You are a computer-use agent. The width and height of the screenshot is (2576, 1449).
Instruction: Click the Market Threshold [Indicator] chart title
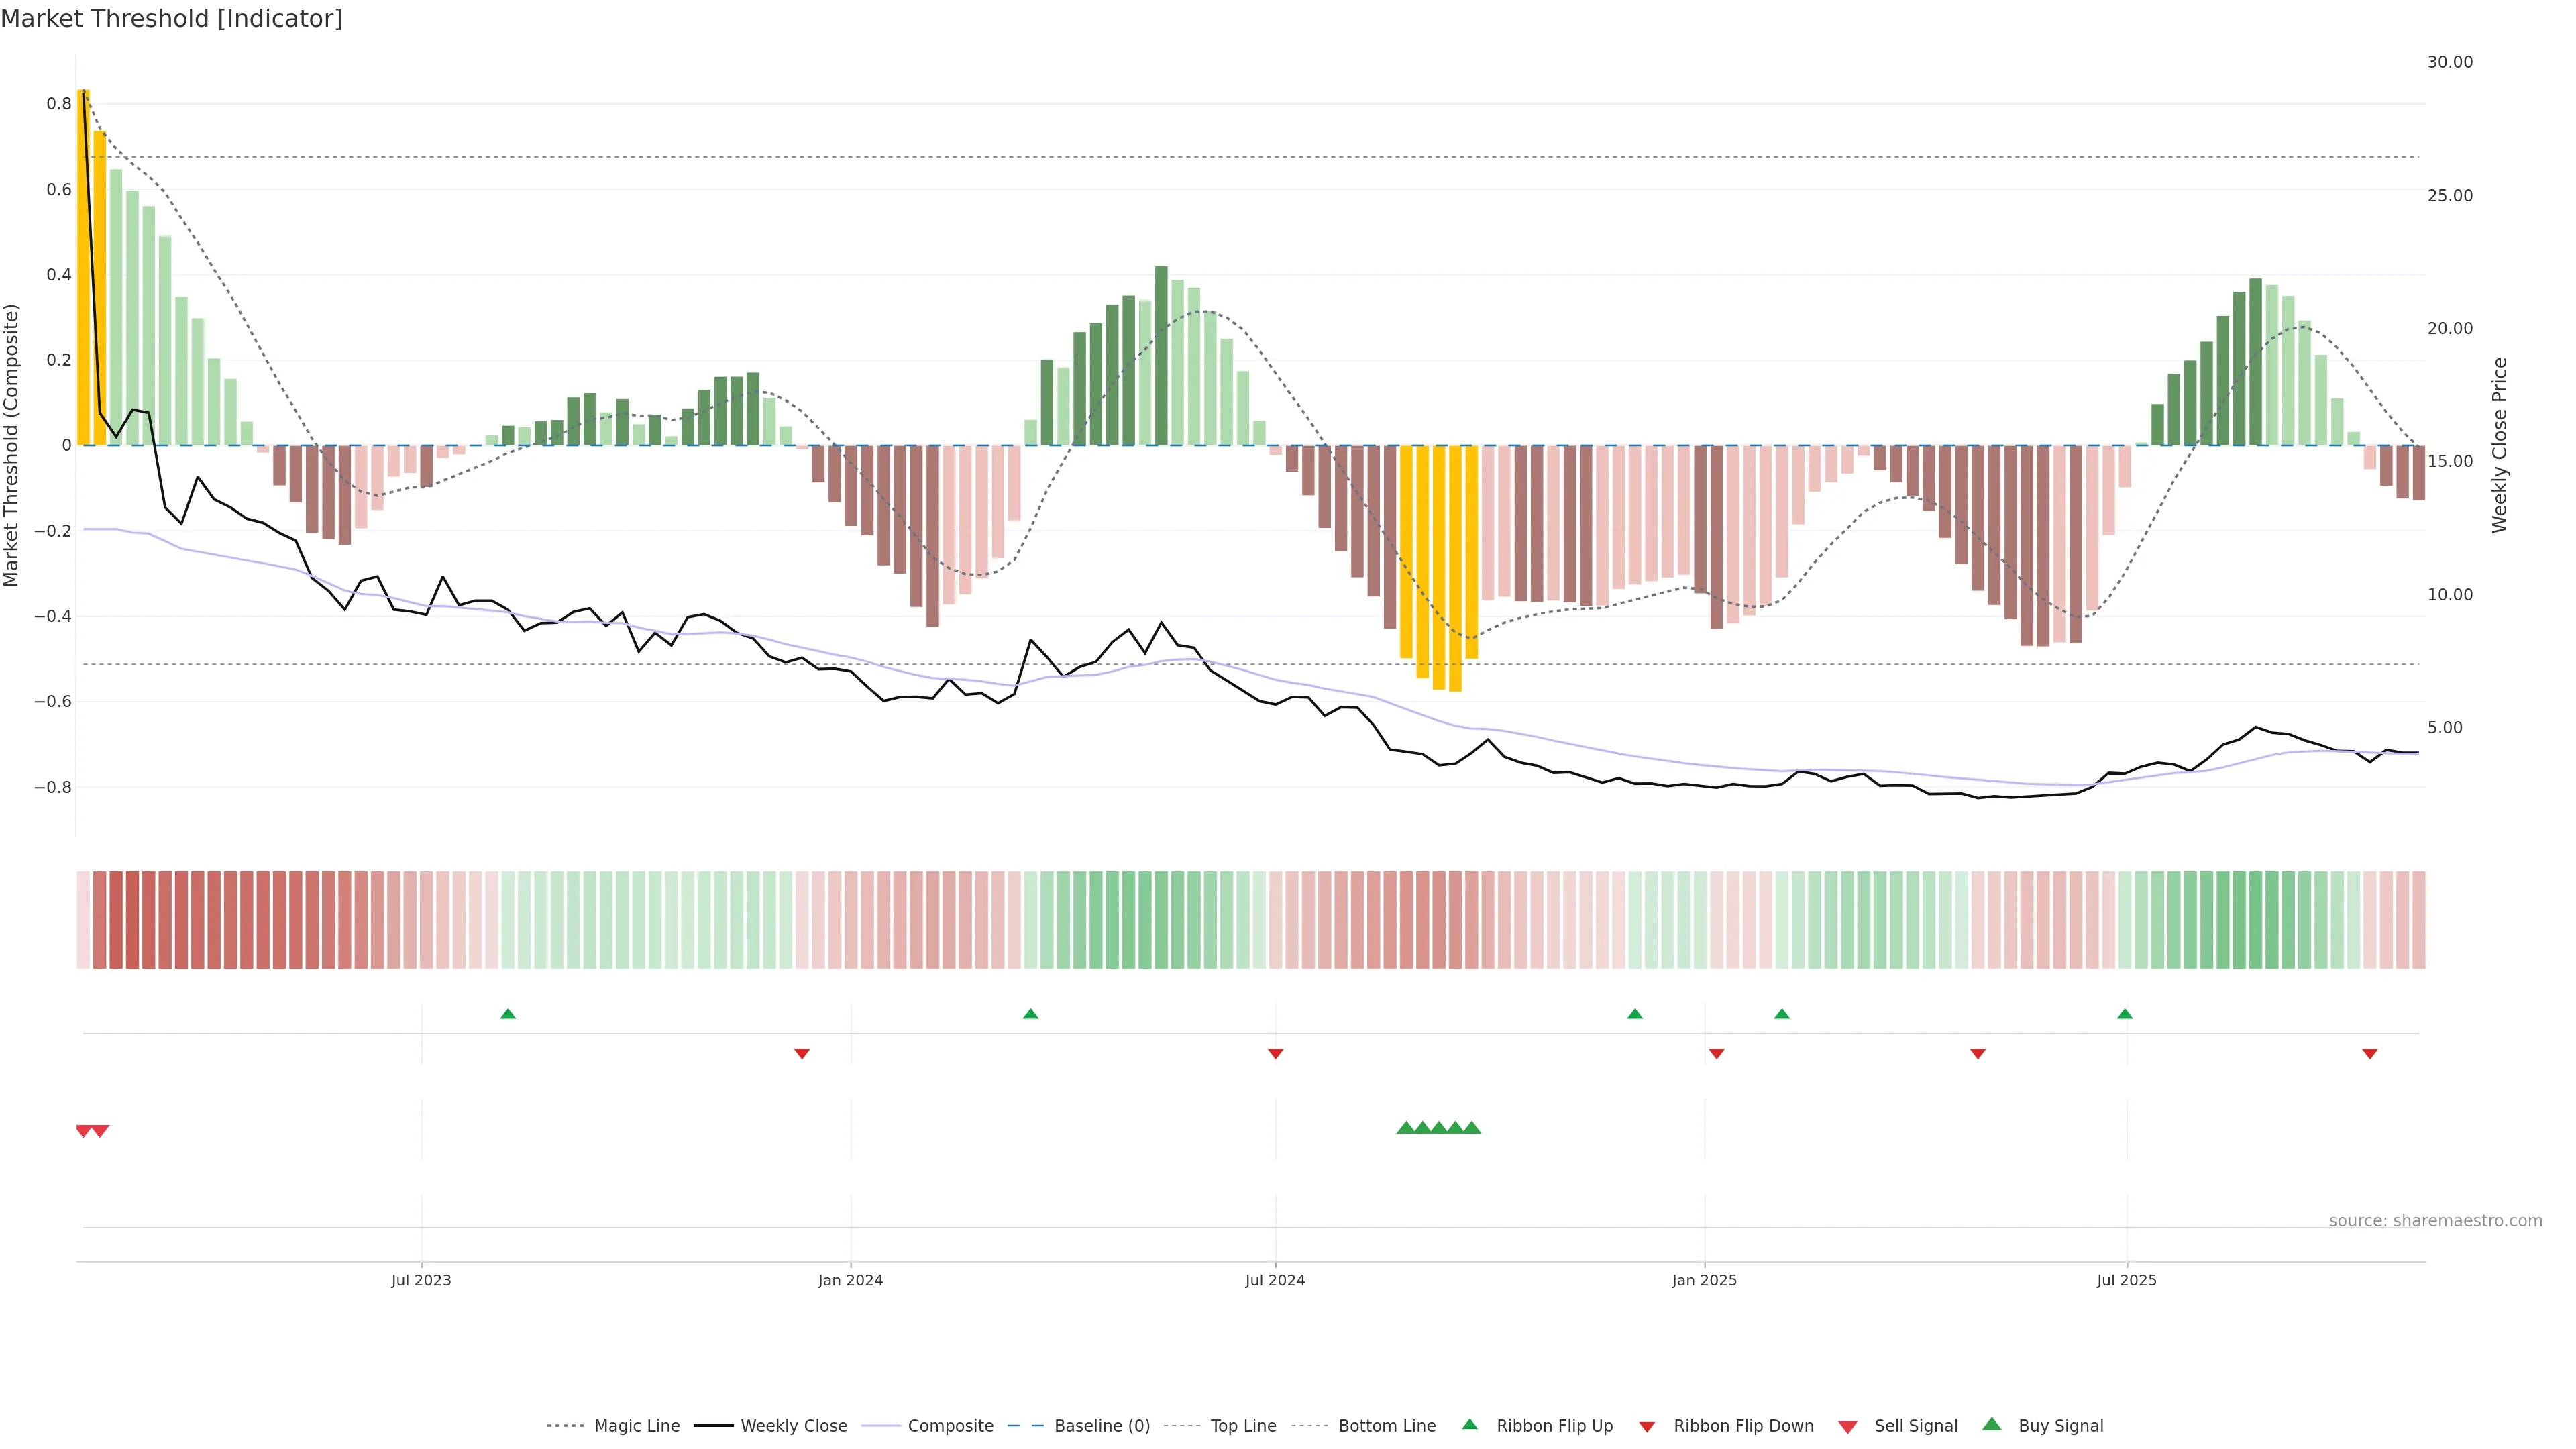(172, 19)
